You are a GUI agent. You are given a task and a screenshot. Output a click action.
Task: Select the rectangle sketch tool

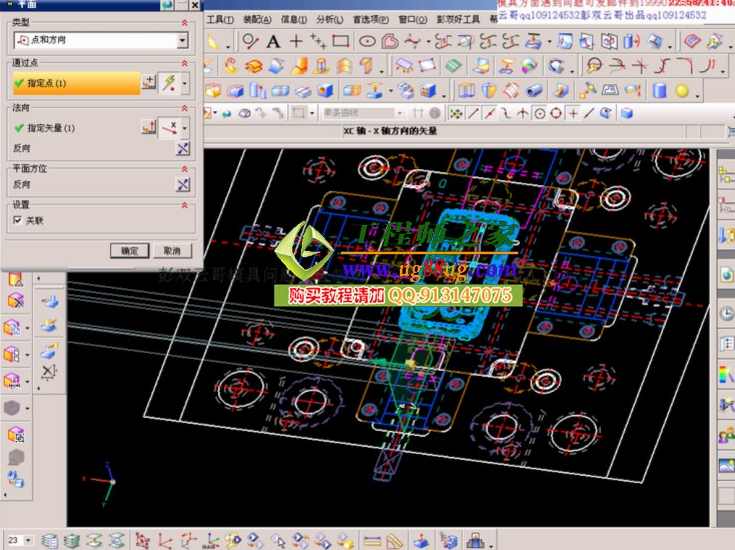pyautogui.click(x=341, y=42)
